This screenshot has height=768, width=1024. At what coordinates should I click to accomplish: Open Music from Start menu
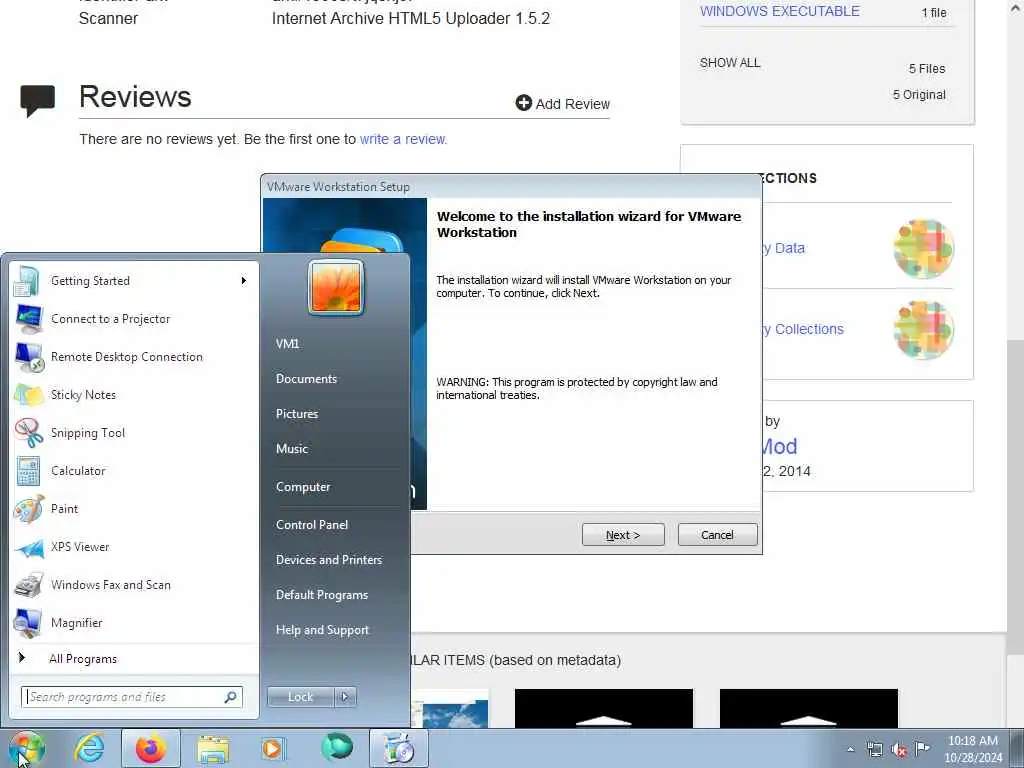click(292, 449)
